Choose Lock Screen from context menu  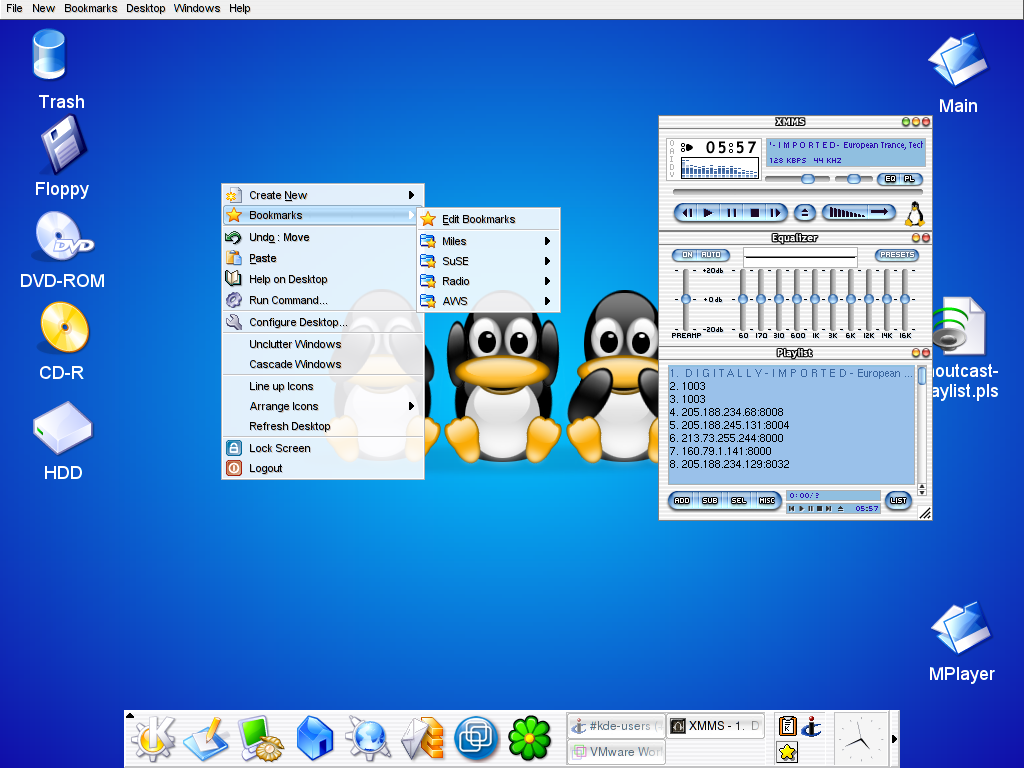click(x=323, y=448)
